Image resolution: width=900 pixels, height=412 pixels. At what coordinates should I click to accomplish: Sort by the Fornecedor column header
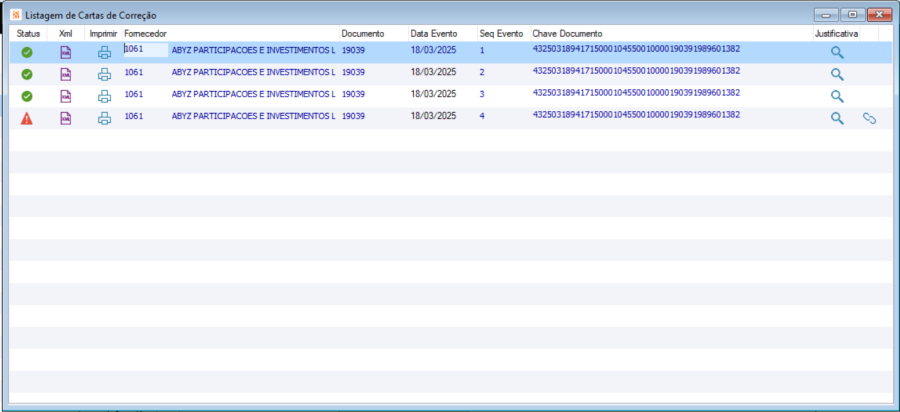pos(145,34)
